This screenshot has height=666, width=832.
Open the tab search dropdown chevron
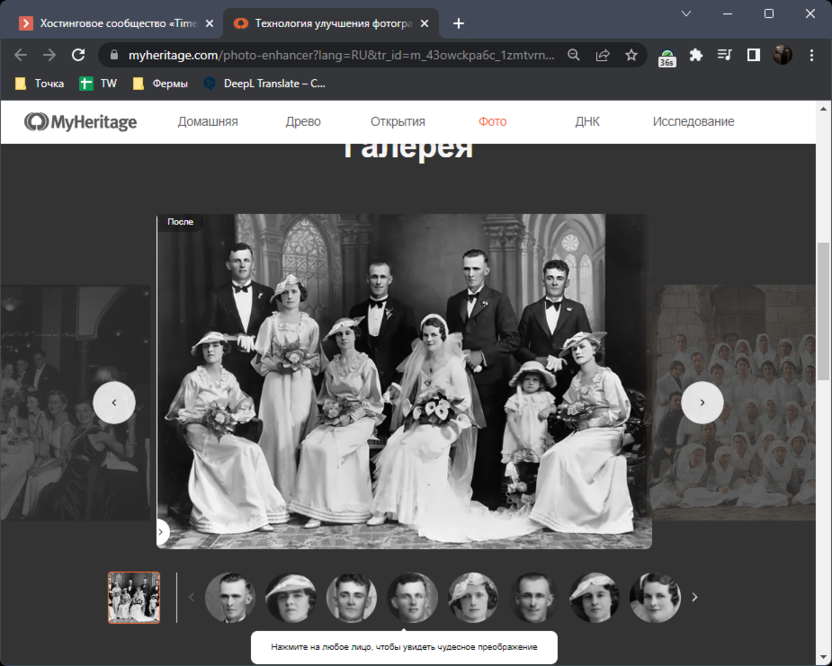[x=686, y=14]
